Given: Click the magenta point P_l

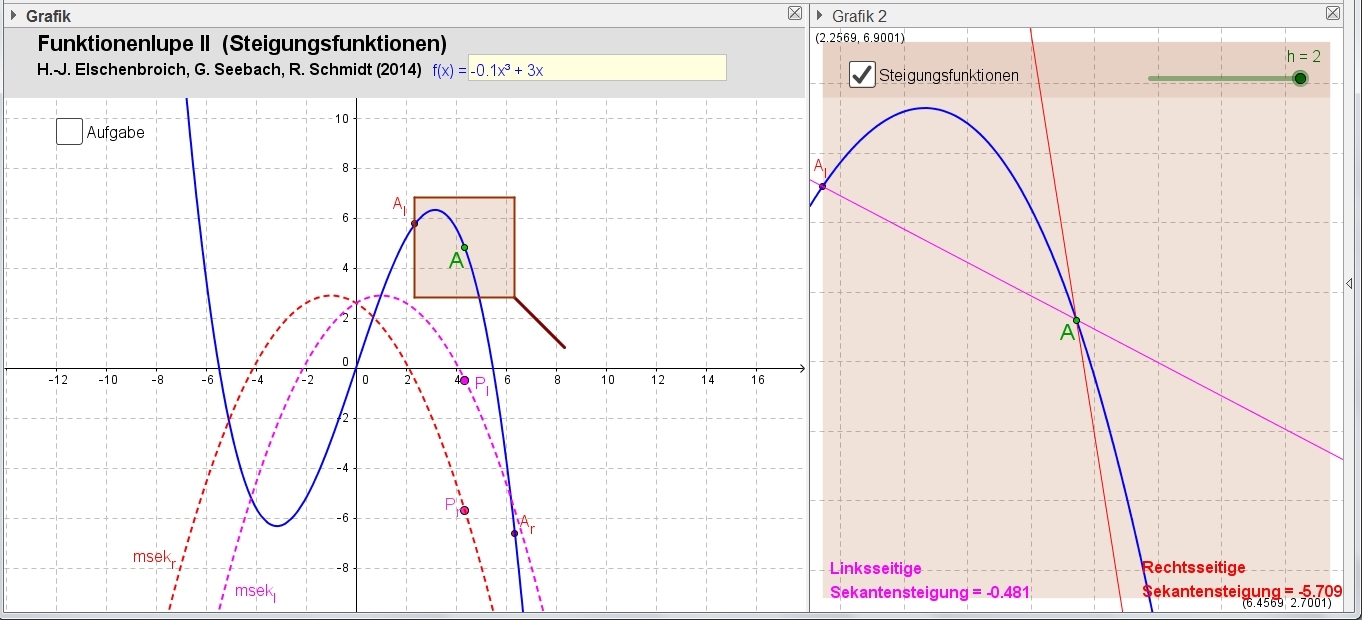Looking at the screenshot, I should pos(464,380).
